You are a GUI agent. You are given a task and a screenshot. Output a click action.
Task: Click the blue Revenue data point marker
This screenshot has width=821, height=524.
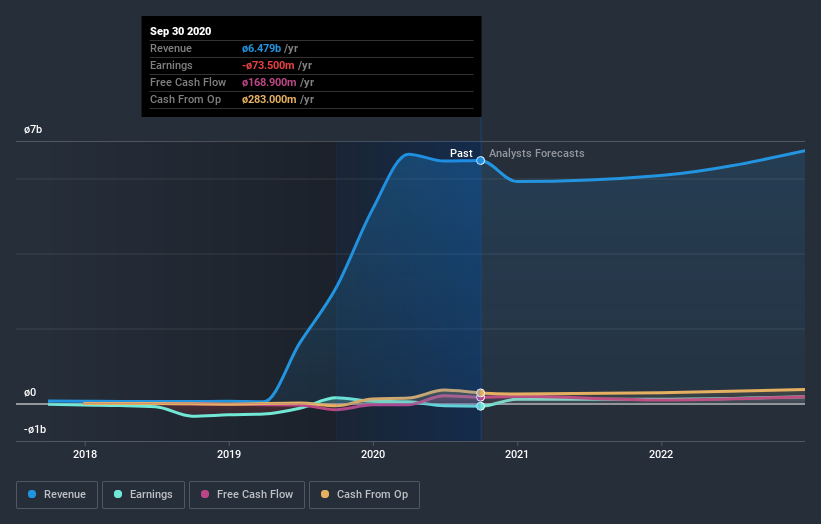(x=481, y=160)
